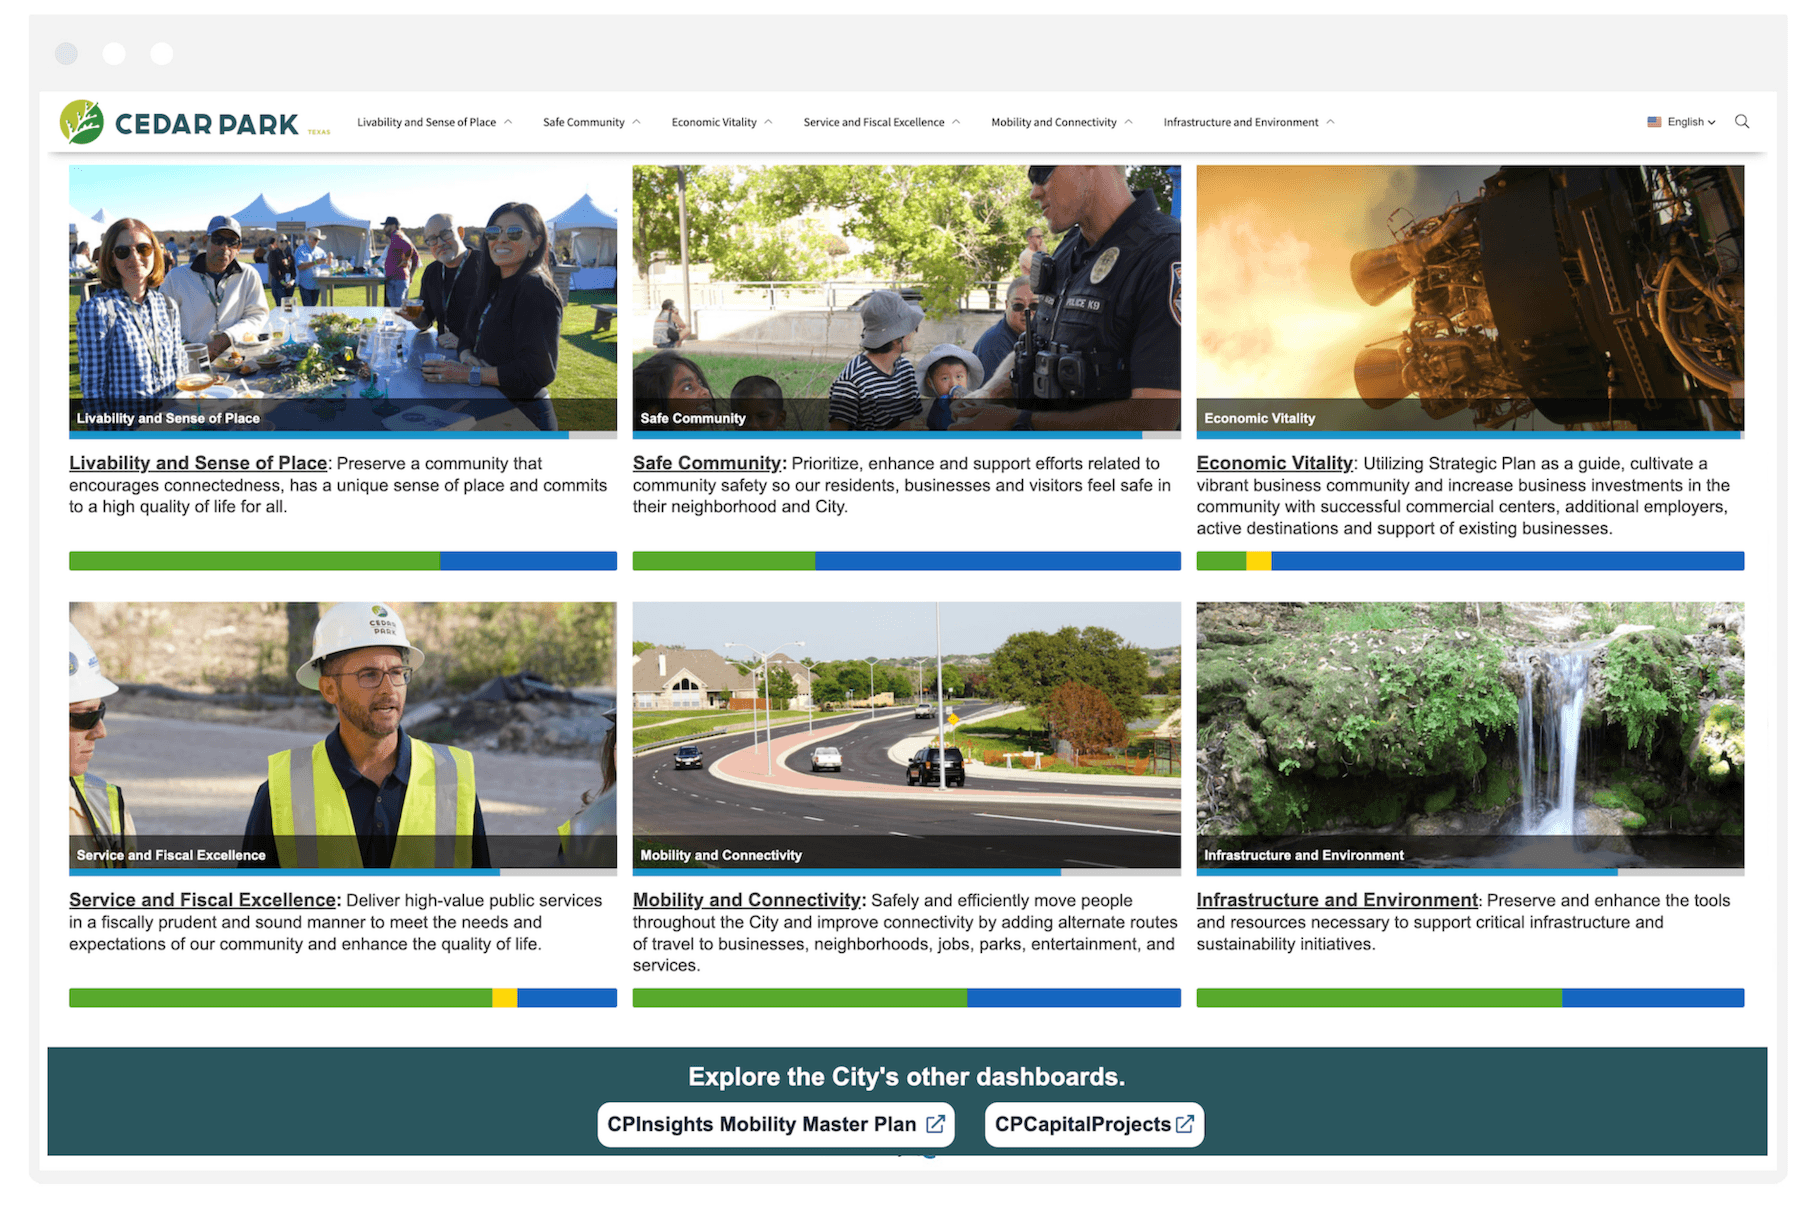Open CPInsights Mobility Master Plan dashboard
Image resolution: width=1800 pixels, height=1206 pixels.
coord(776,1124)
